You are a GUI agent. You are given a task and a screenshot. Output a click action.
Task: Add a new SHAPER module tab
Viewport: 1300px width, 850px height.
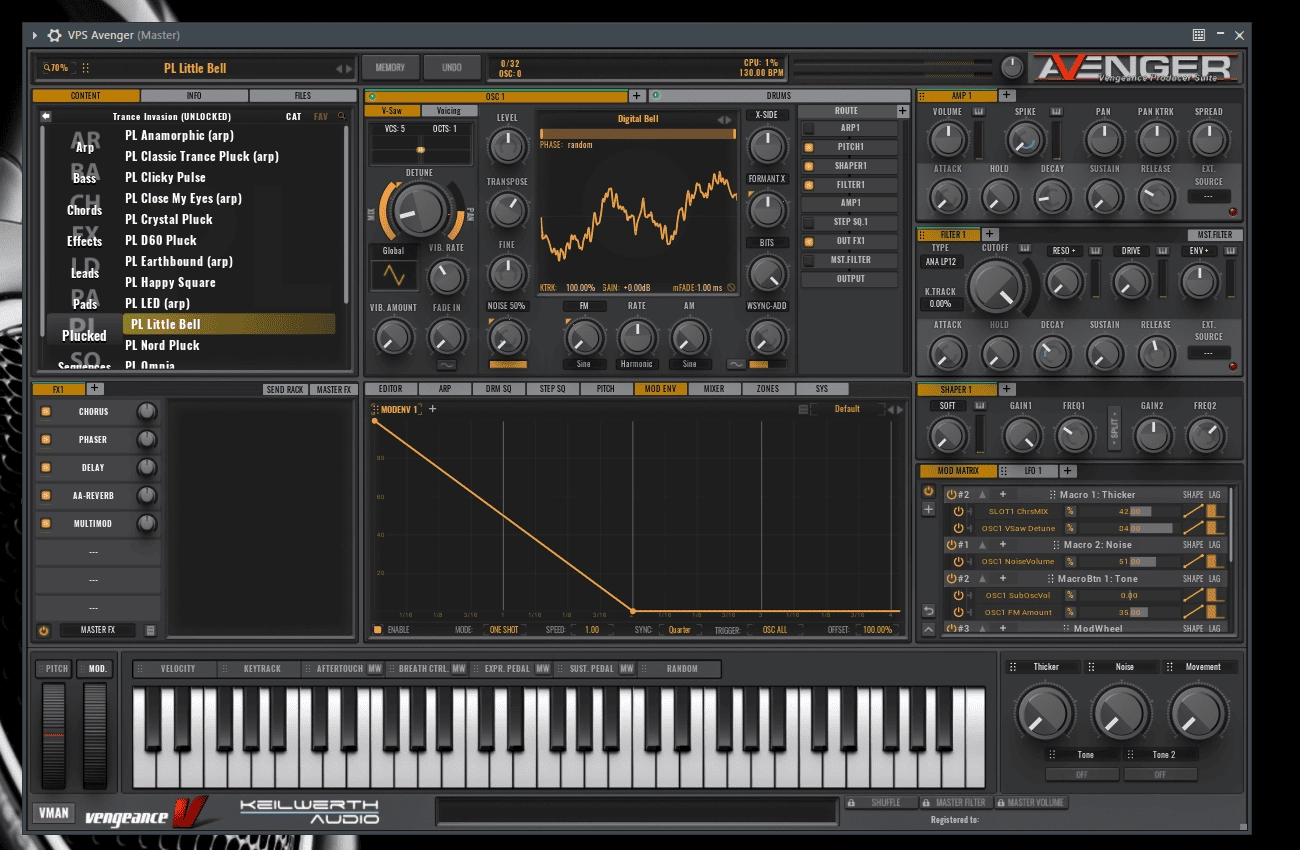coord(1007,389)
